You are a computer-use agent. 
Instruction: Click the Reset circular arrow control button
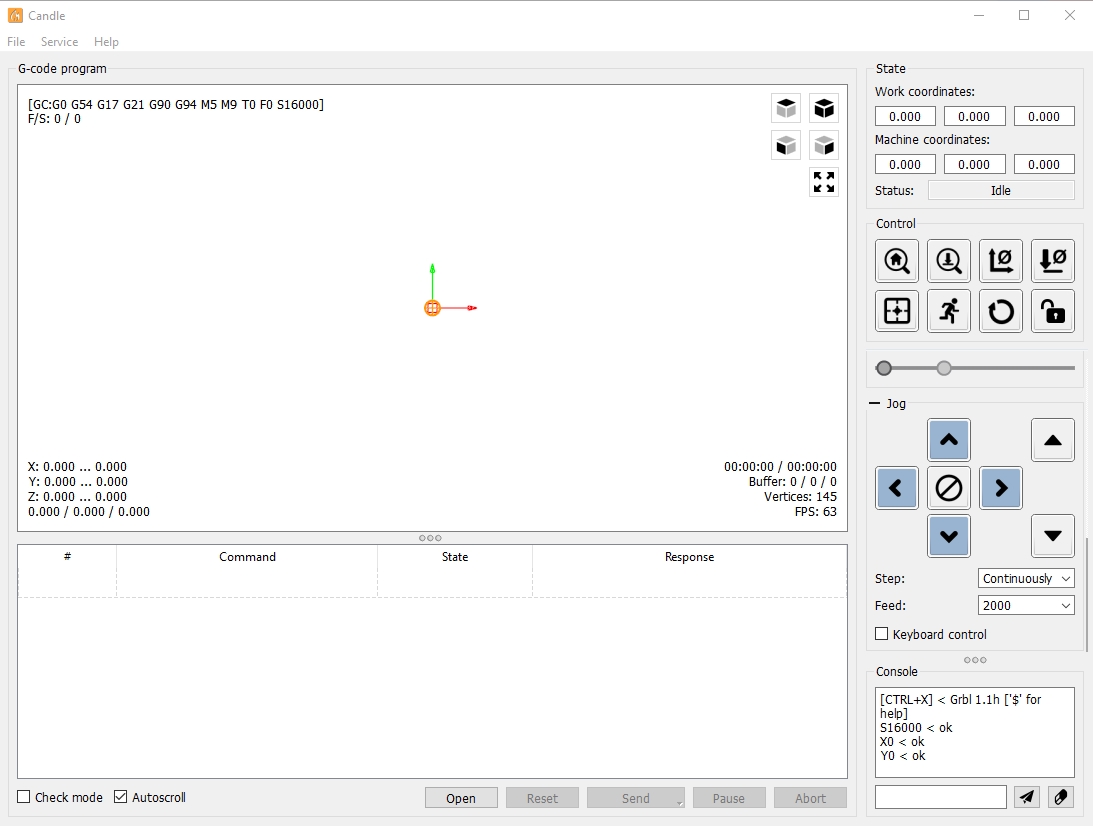click(1000, 311)
